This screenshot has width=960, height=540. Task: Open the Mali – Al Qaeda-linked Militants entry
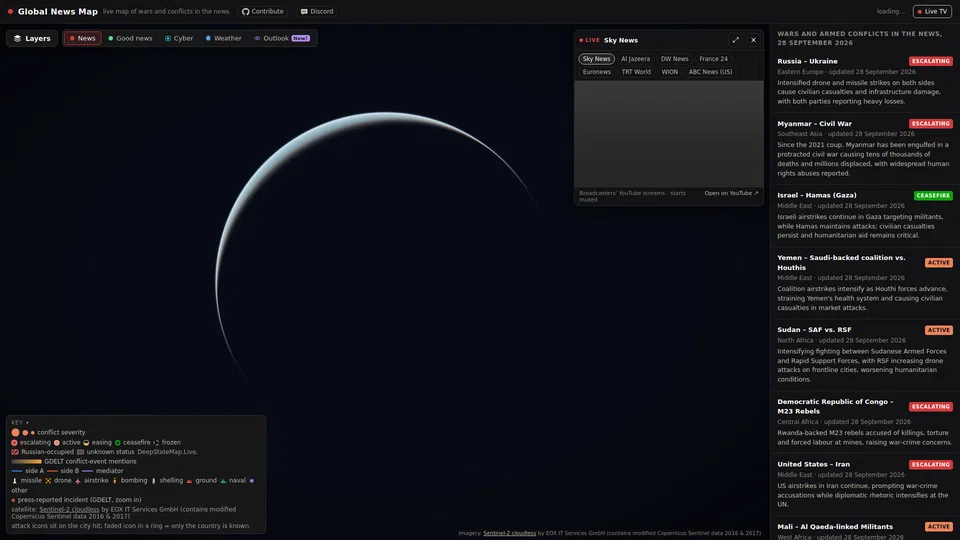coord(864,530)
